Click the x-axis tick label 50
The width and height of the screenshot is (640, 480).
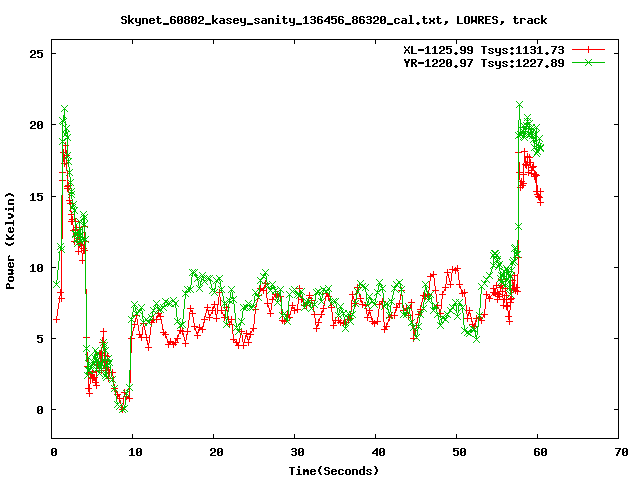[x=459, y=452]
